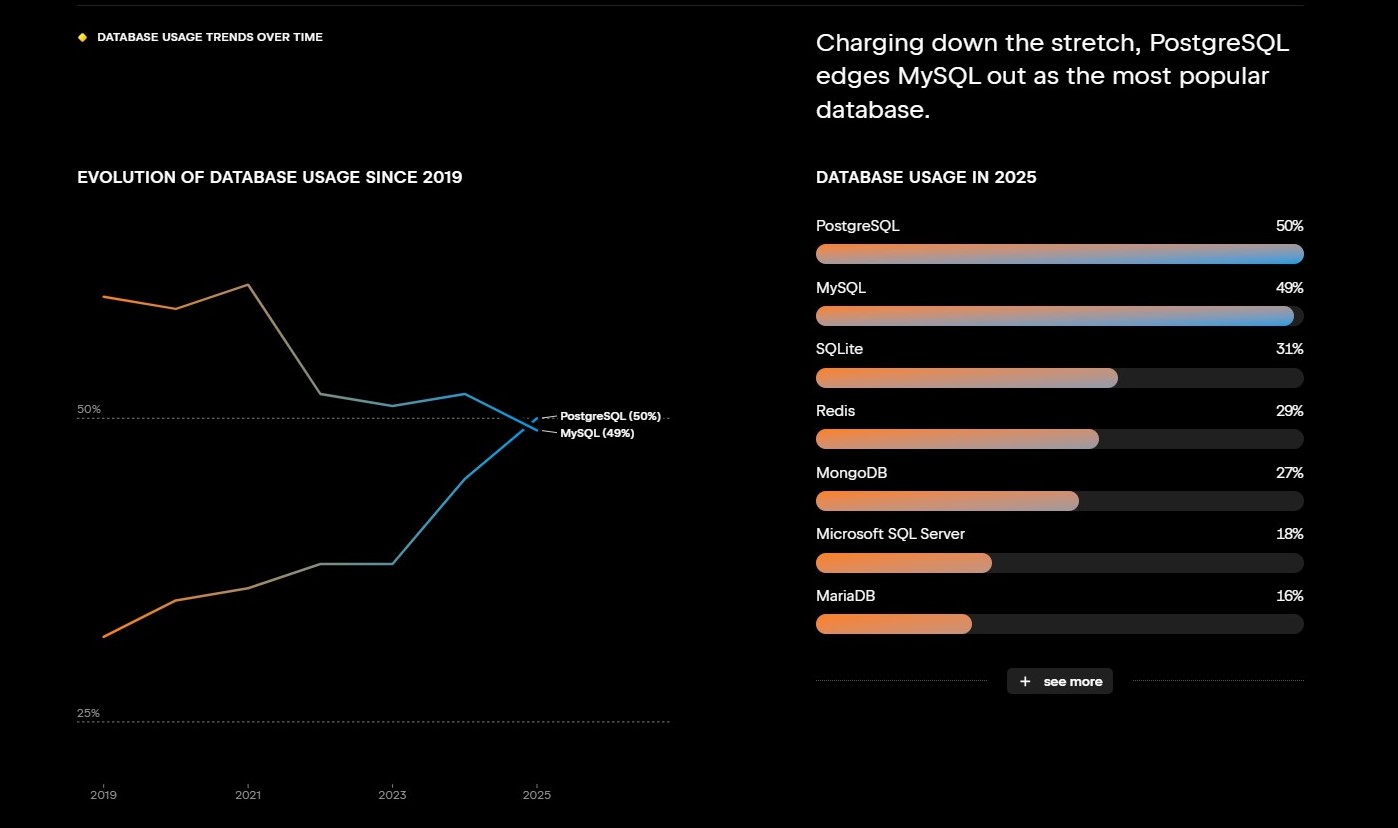Click the yellow diamond section icon
Viewport: 1398px width, 828px height.
[x=83, y=37]
